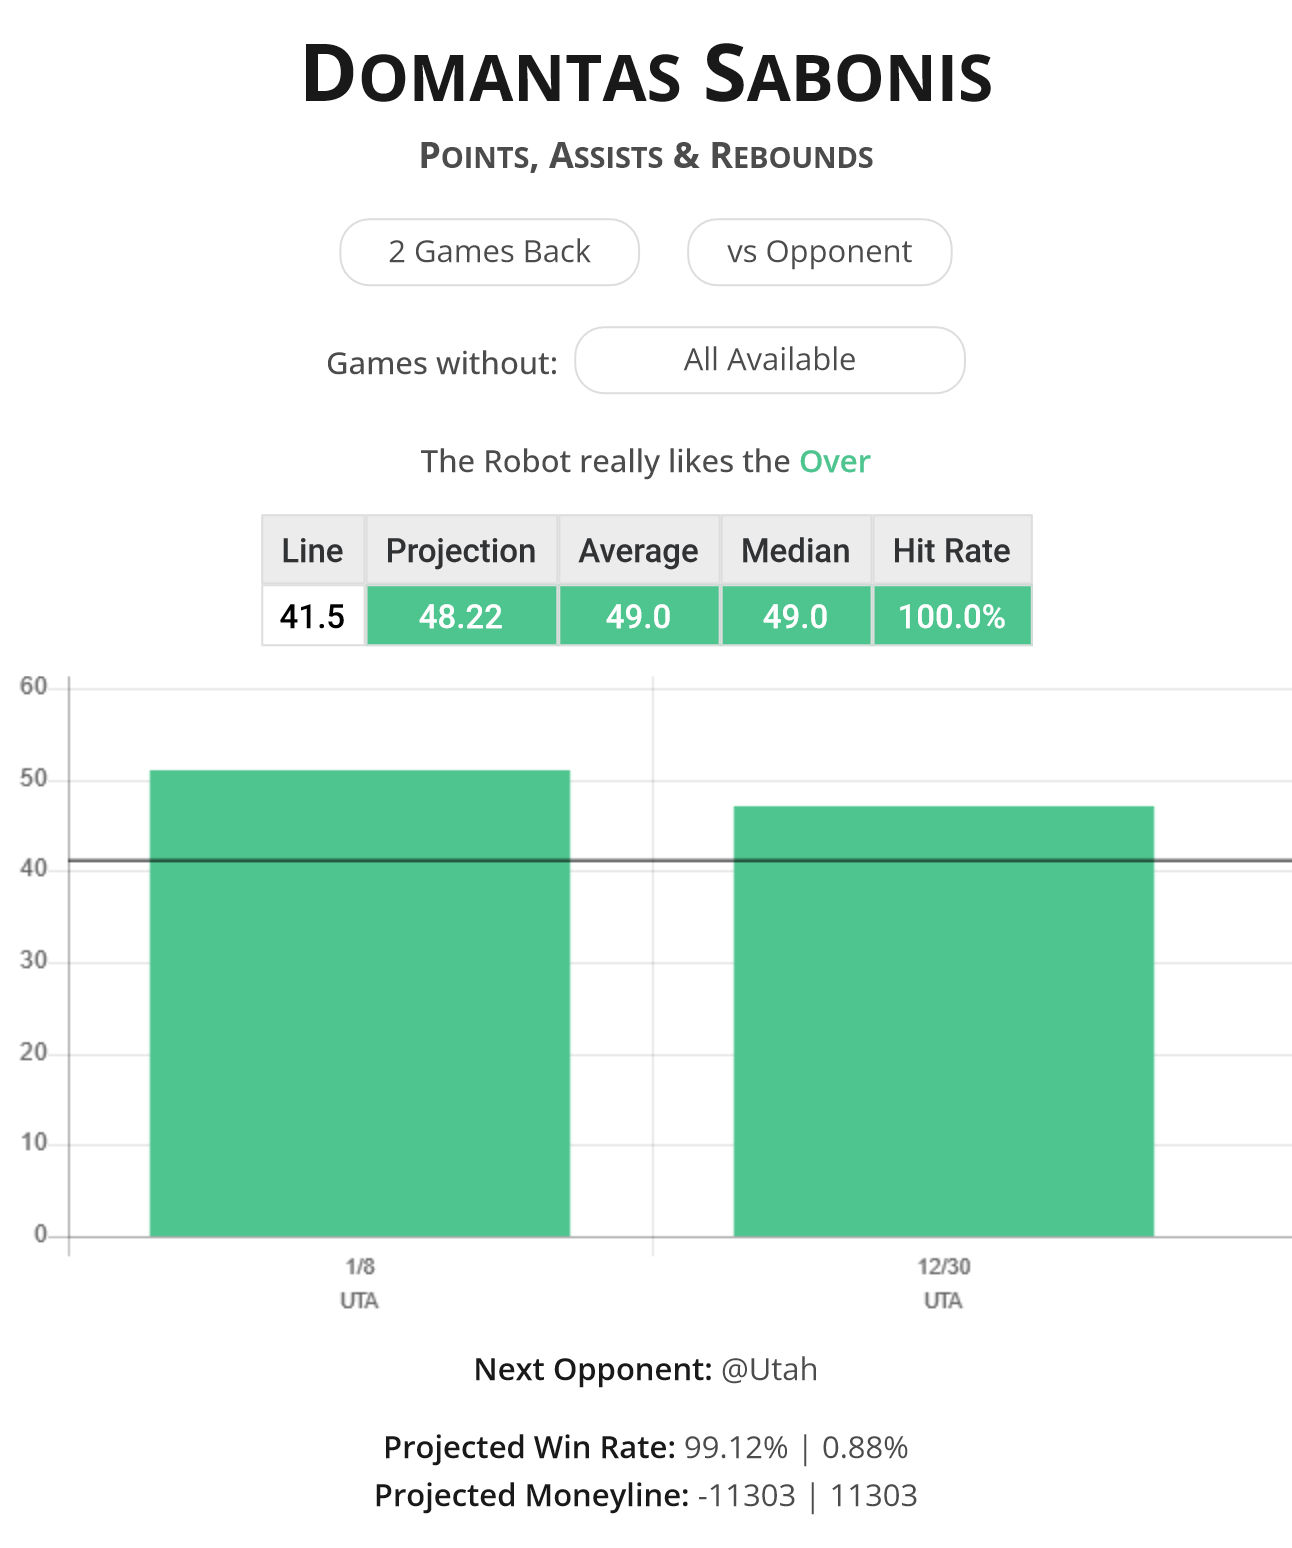Image resolution: width=1292 pixels, height=1548 pixels.
Task: Click the 41.5 line value cell
Action: coord(313,616)
